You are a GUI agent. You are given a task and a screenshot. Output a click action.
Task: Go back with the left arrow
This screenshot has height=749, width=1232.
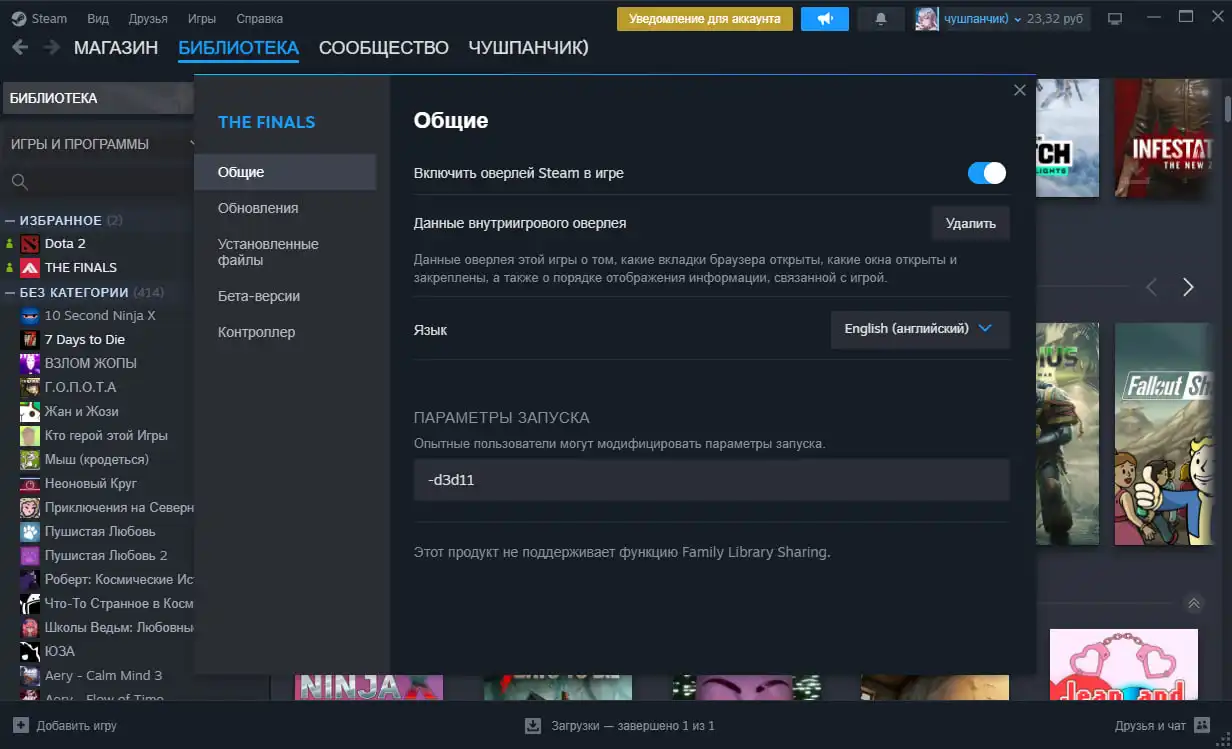click(x=20, y=47)
